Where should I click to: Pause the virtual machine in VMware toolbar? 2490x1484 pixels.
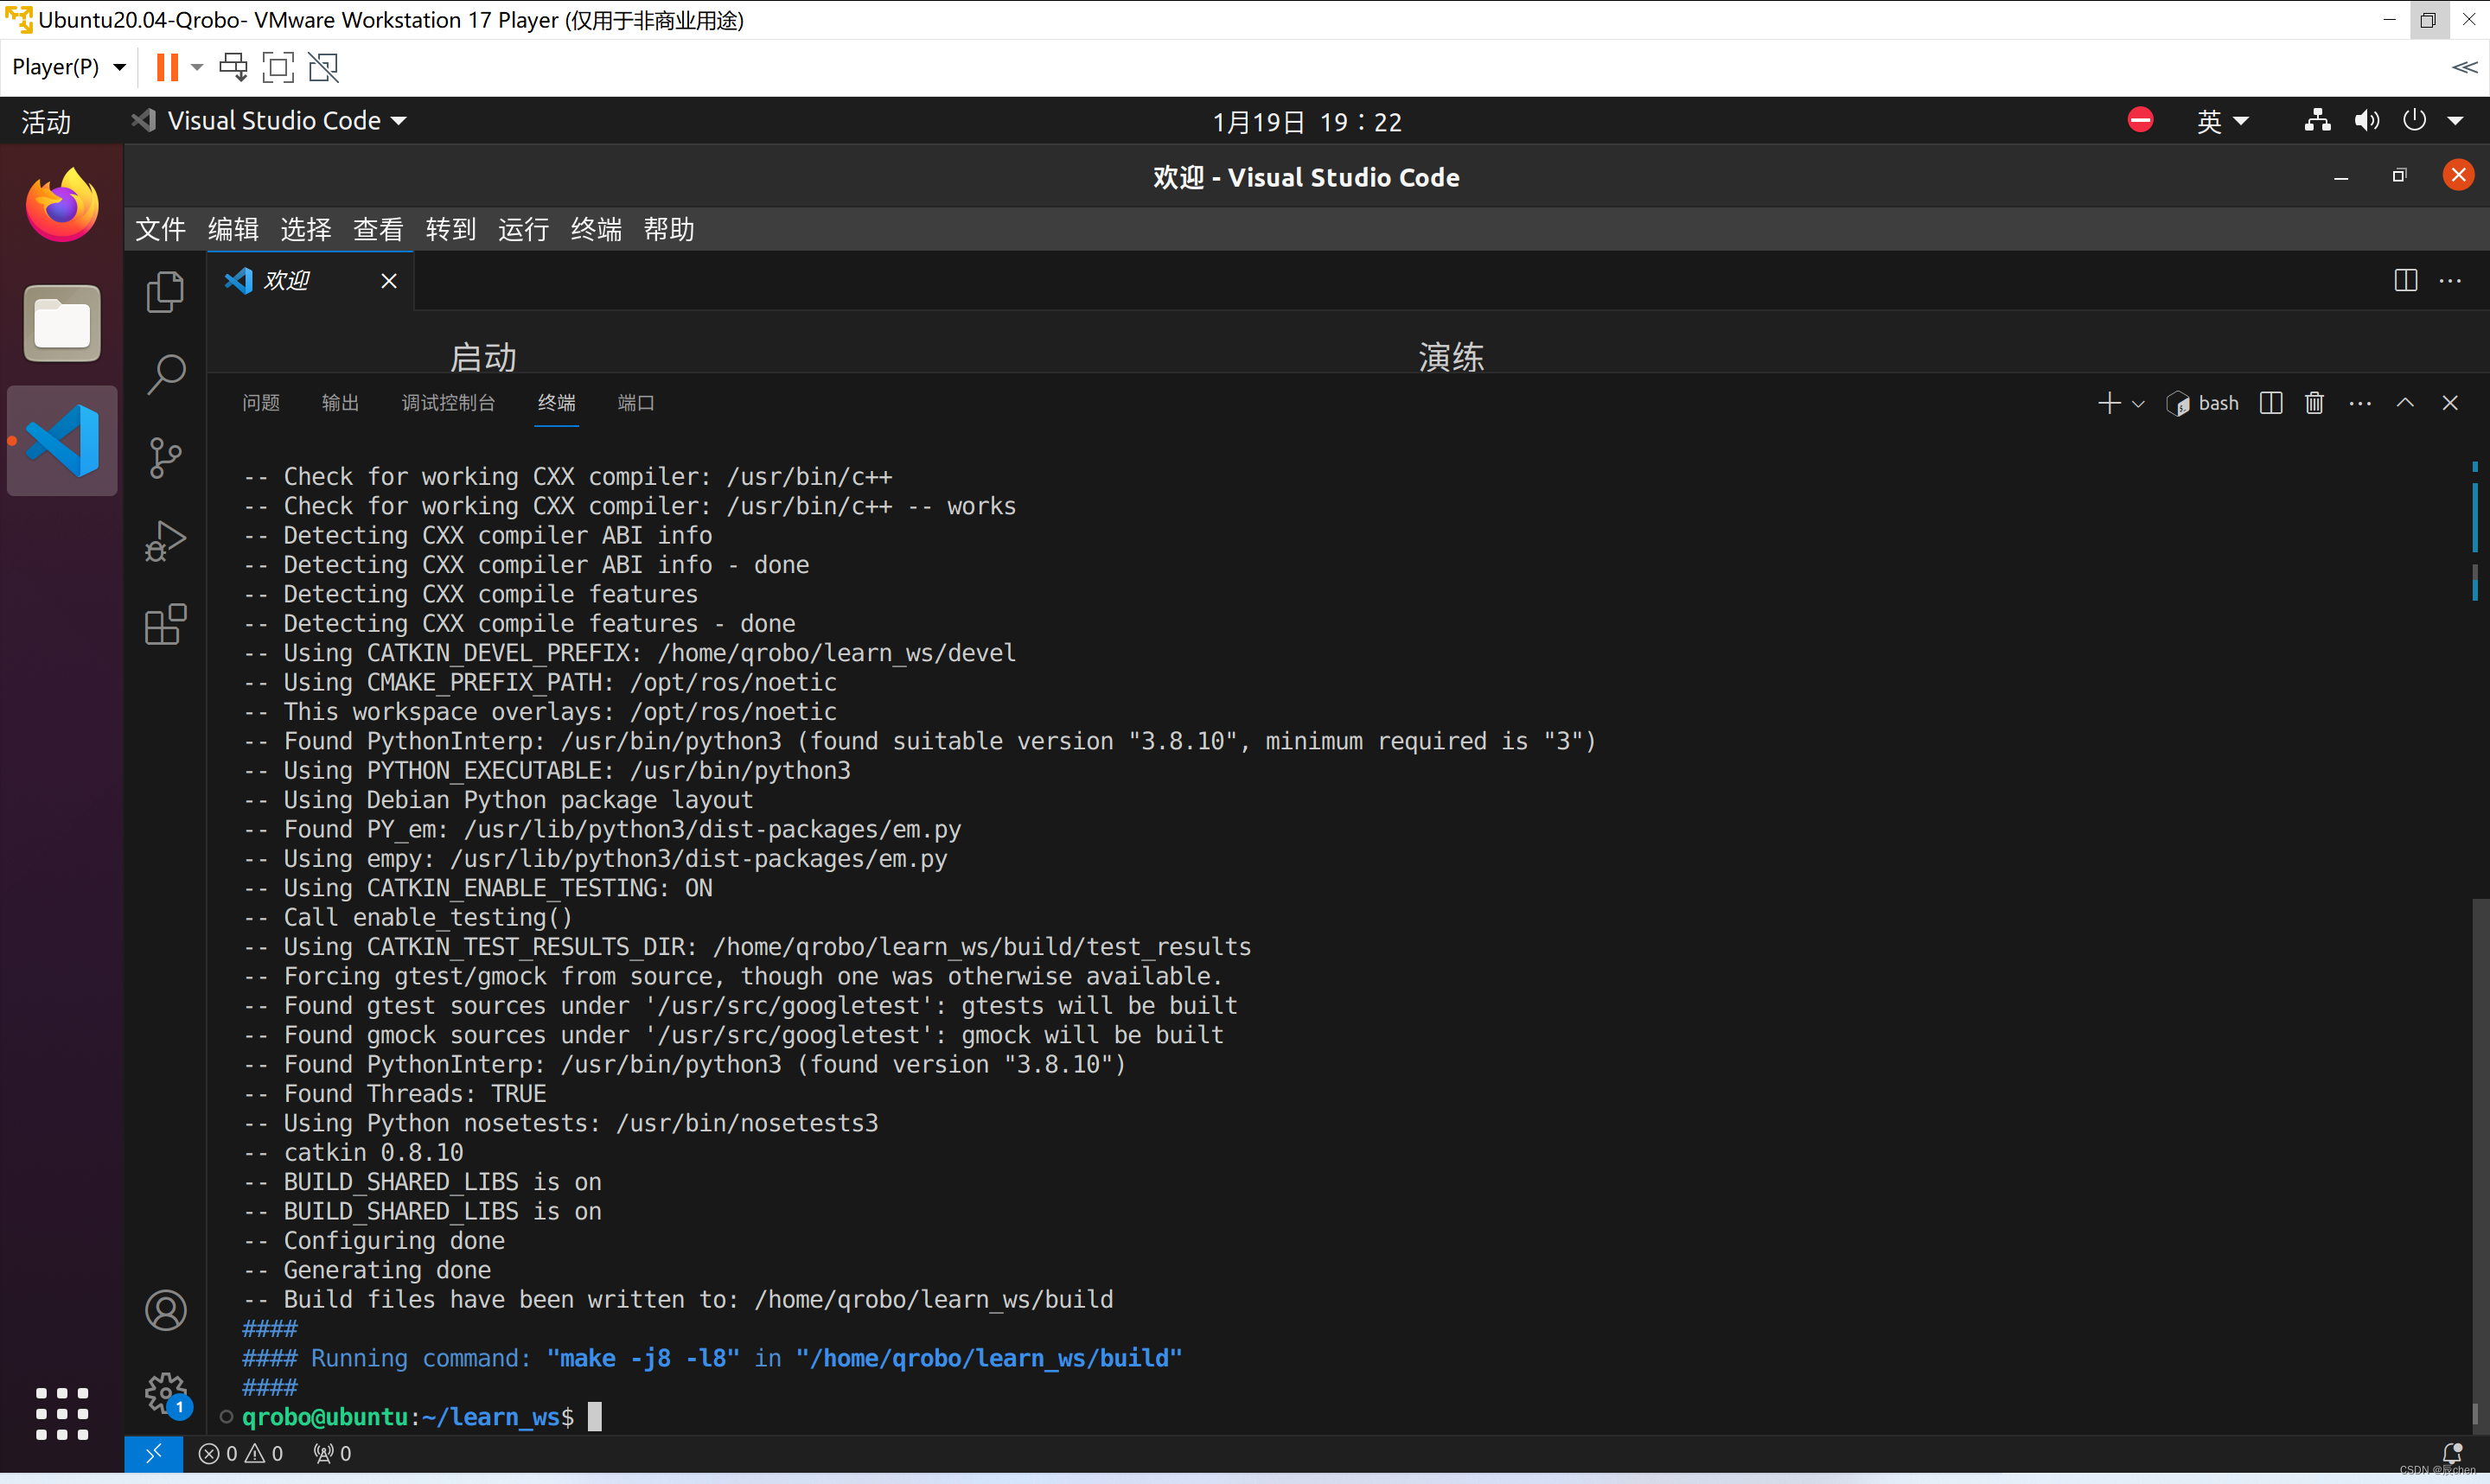pyautogui.click(x=167, y=67)
